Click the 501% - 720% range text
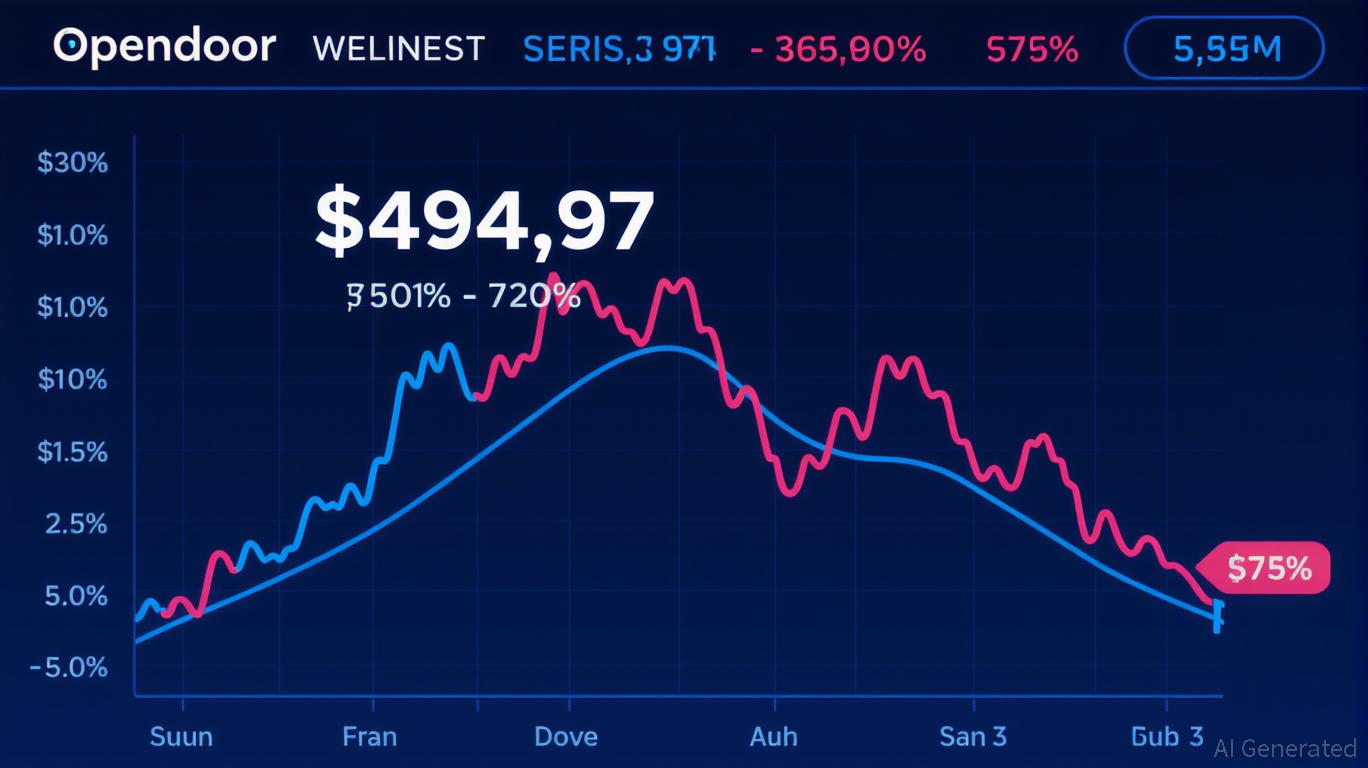Image resolution: width=1368 pixels, height=768 pixels. (463, 296)
